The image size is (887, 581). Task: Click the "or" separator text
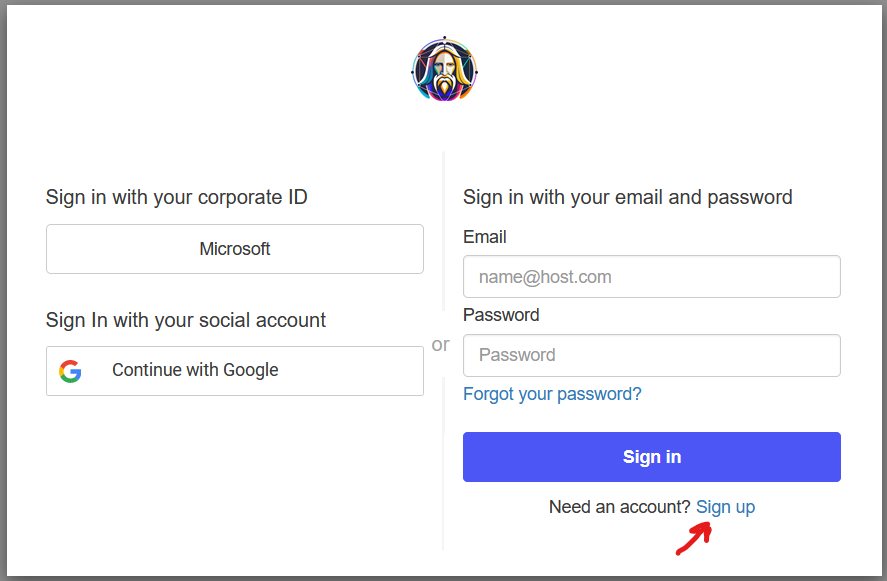pos(441,345)
